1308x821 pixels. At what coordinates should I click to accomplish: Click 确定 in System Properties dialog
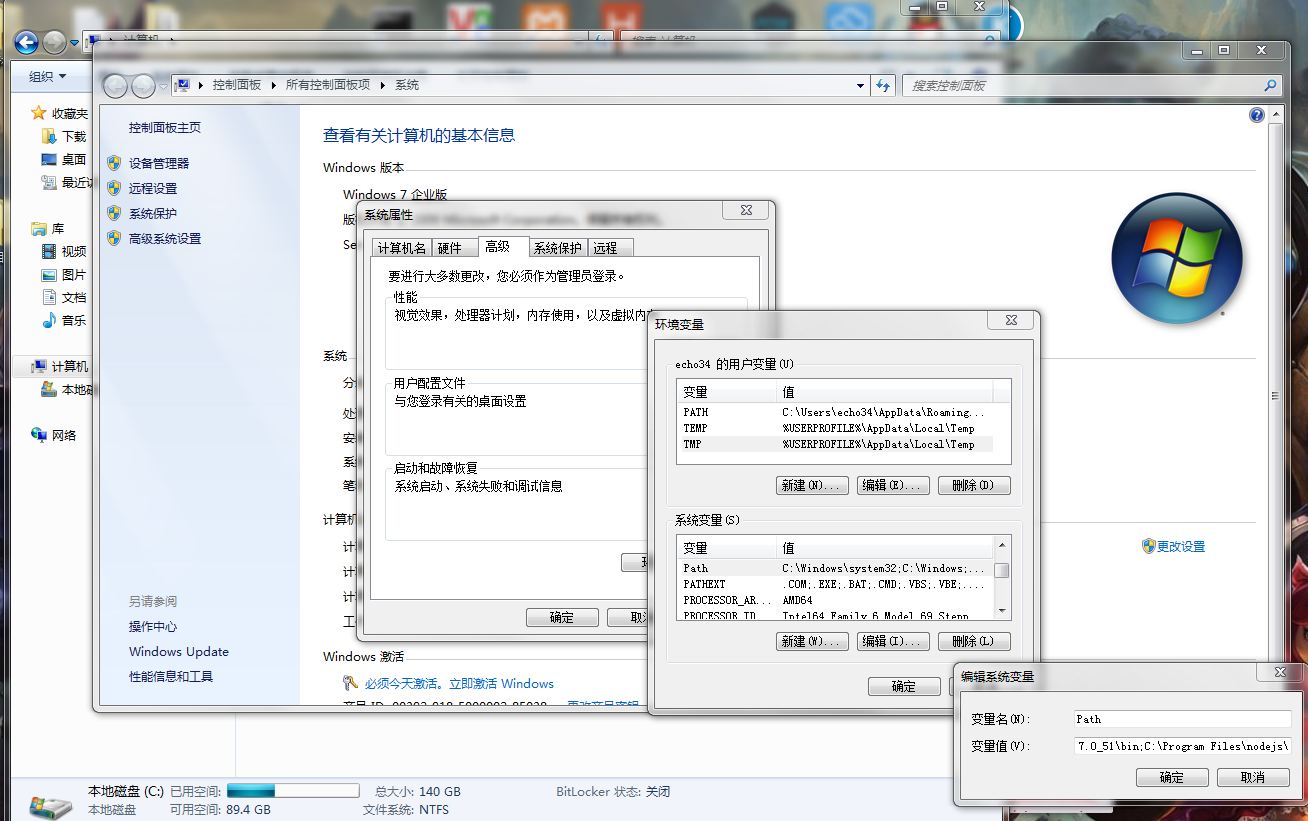561,617
